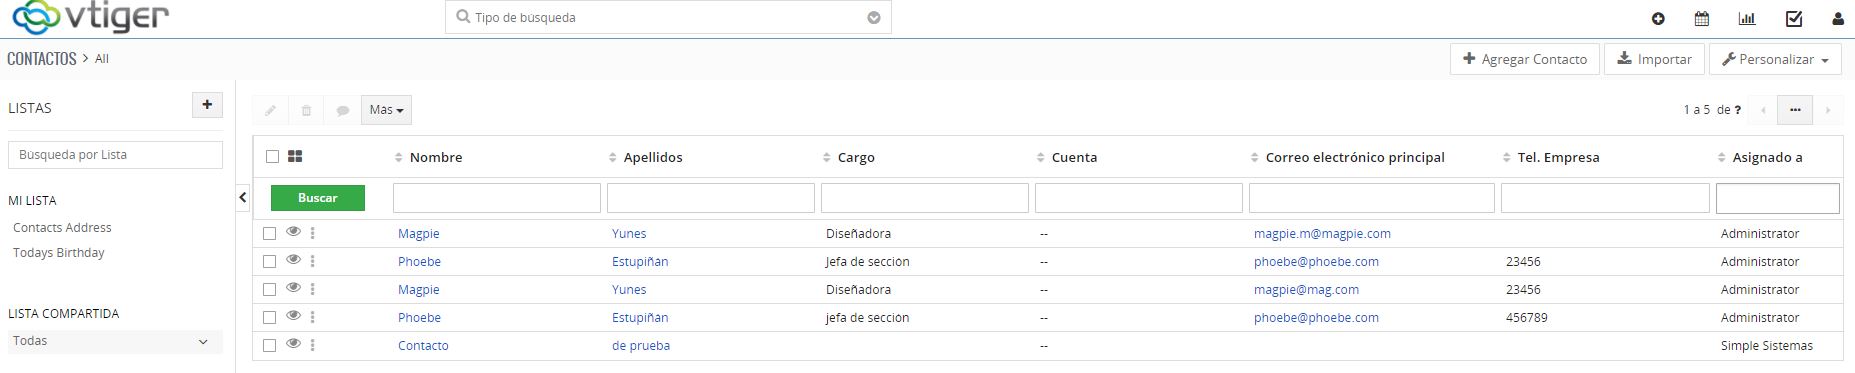The width and height of the screenshot is (1855, 373).
Task: Click the comment bubble icon in toolbar
Action: click(x=343, y=110)
